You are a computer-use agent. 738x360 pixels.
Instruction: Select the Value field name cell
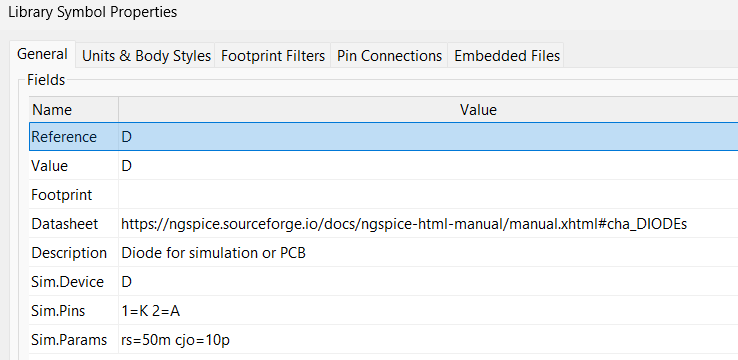click(74, 166)
